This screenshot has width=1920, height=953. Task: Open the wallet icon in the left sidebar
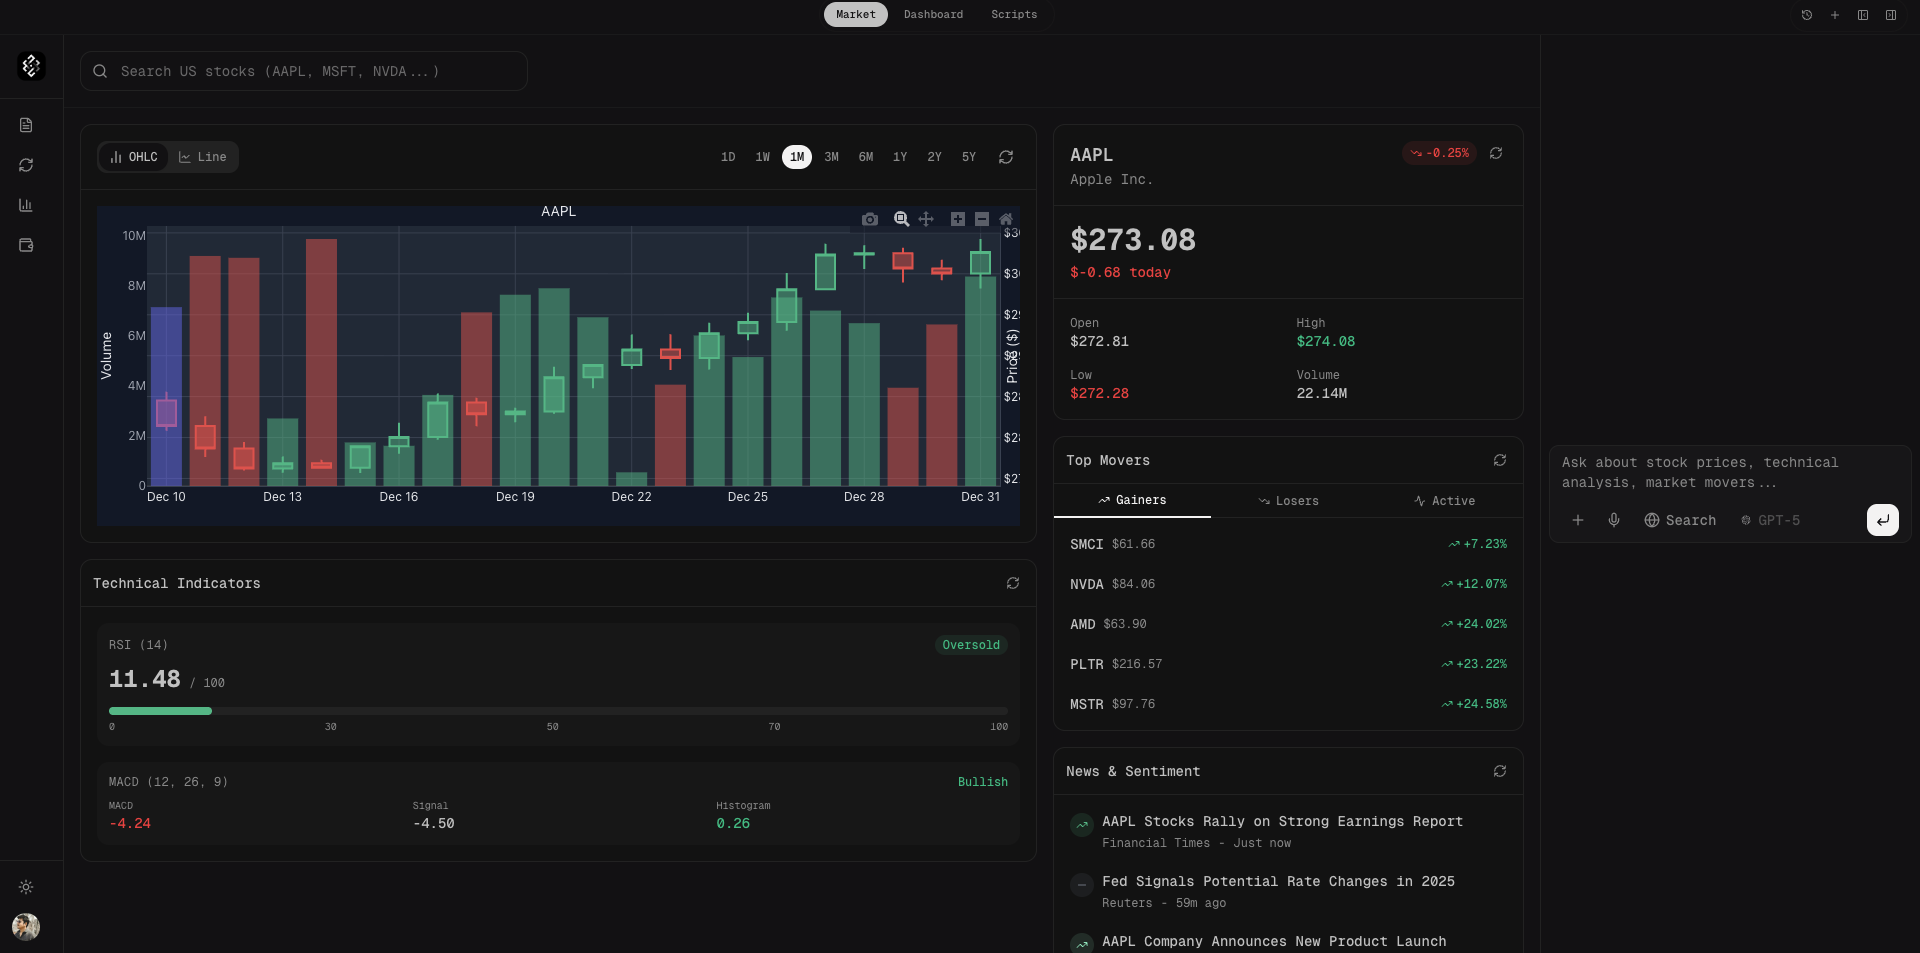click(x=26, y=245)
